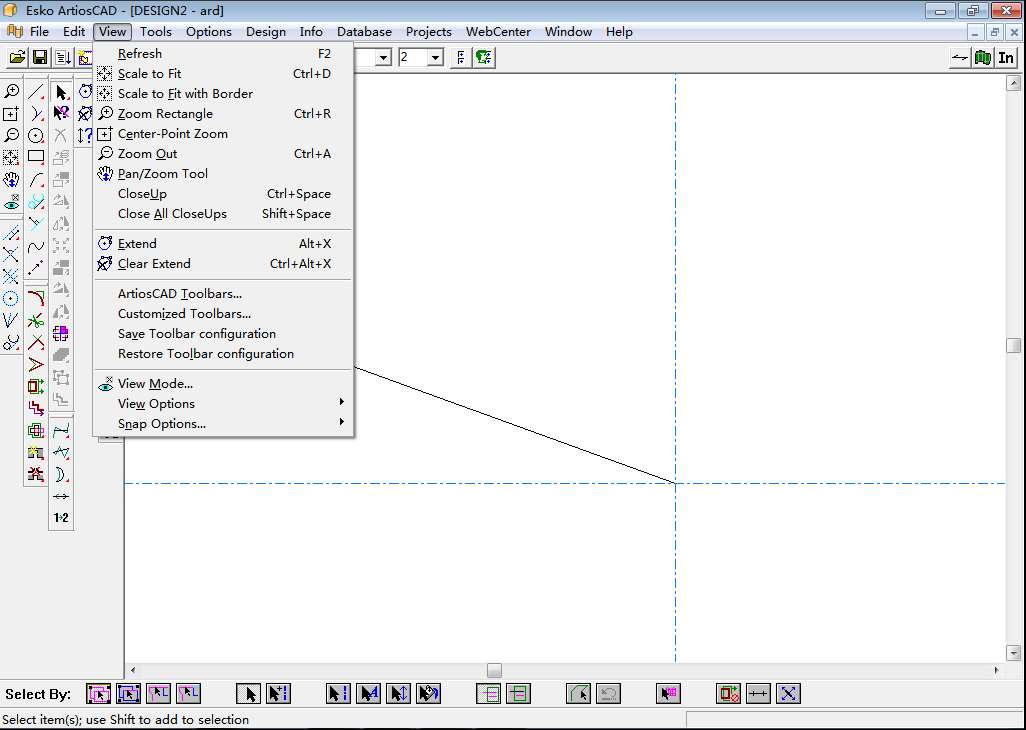
Task: Select the Line drawing tool
Action: [36, 92]
